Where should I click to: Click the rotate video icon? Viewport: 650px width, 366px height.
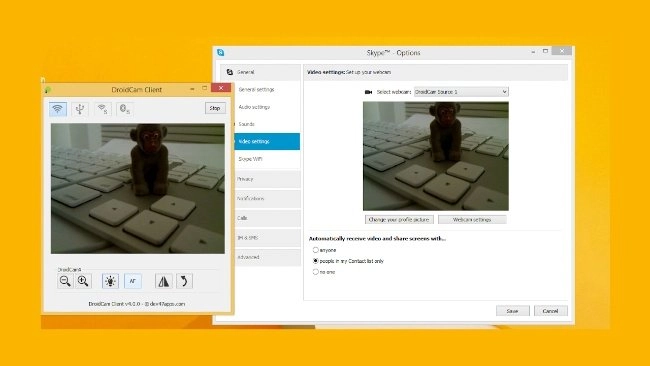pyautogui.click(x=184, y=281)
